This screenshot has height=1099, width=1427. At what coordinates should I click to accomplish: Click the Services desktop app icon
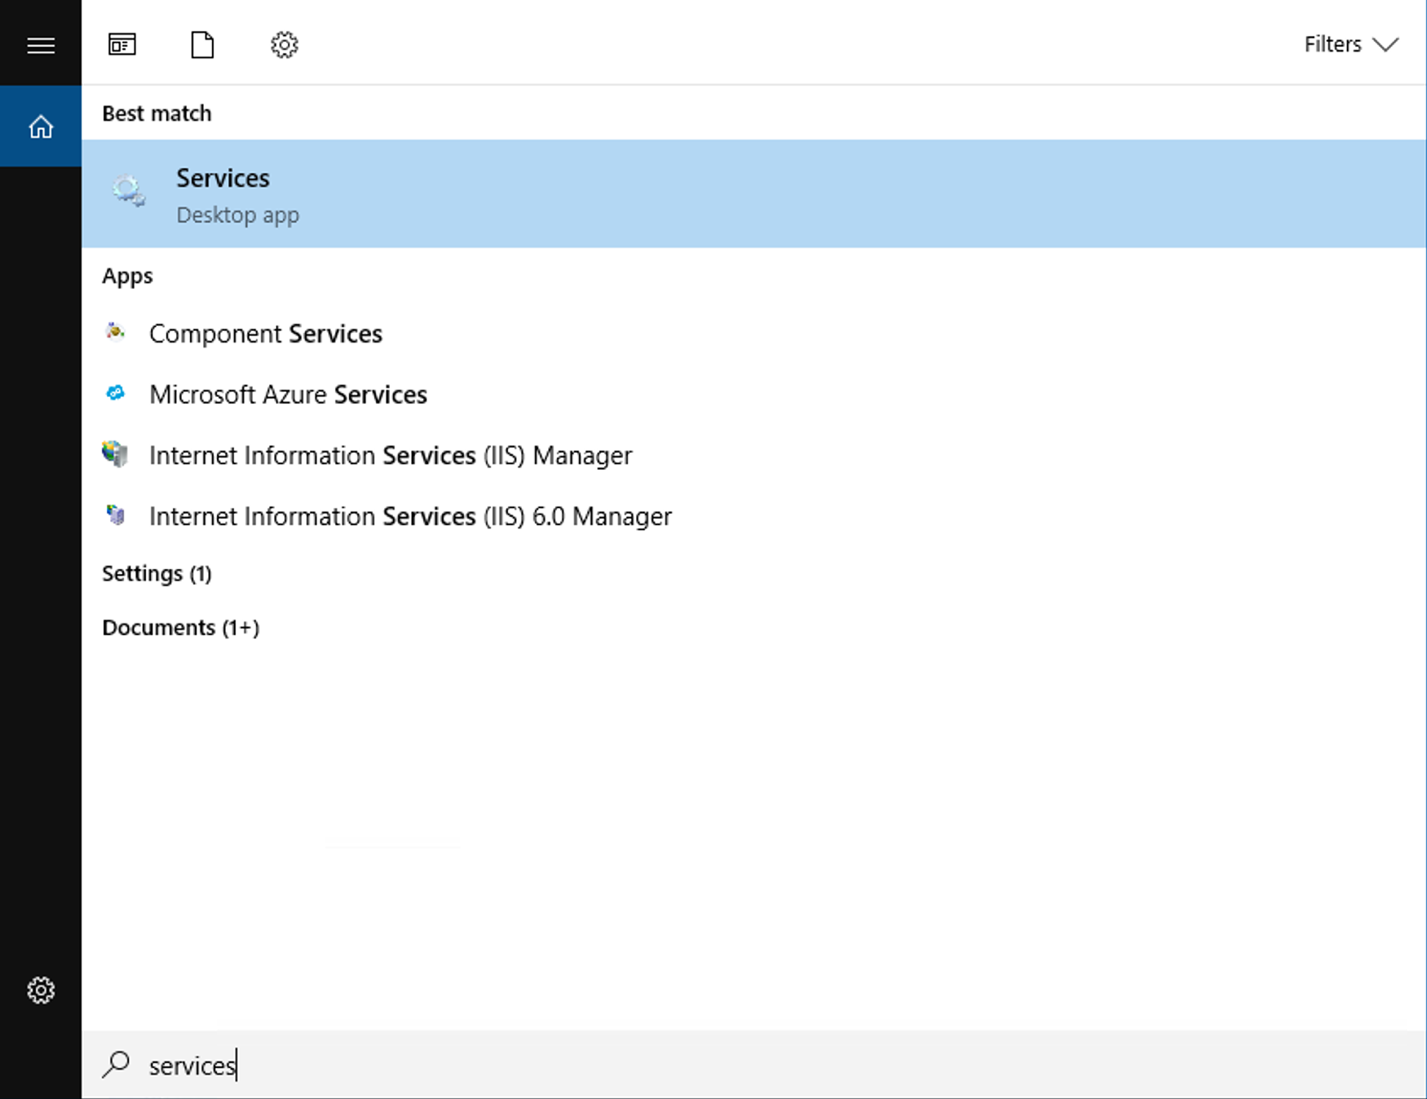(x=129, y=190)
